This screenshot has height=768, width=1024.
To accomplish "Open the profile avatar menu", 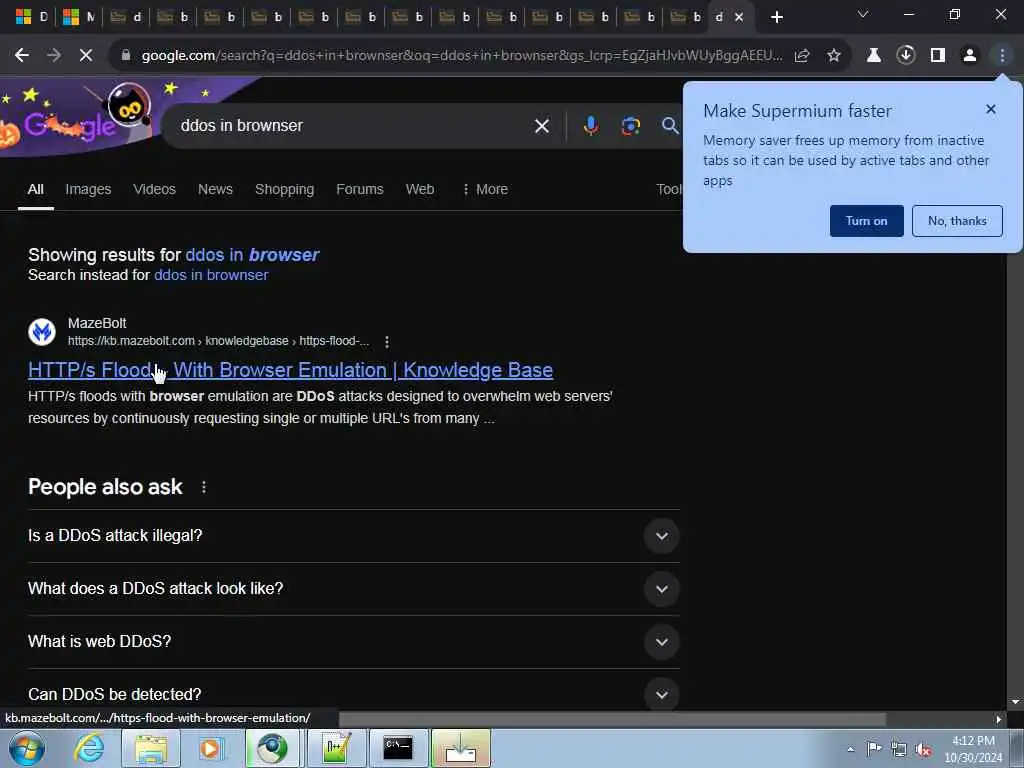I will coord(970,56).
